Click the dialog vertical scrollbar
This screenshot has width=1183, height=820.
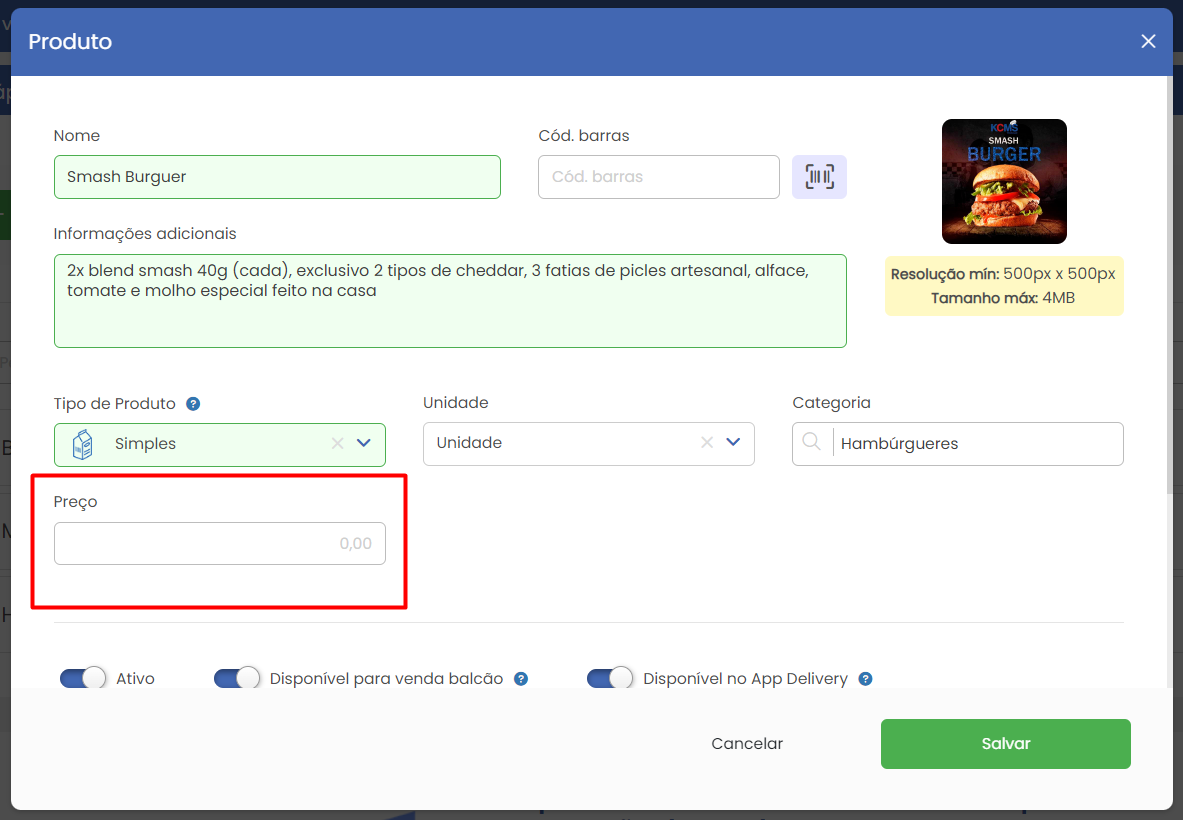1169,287
